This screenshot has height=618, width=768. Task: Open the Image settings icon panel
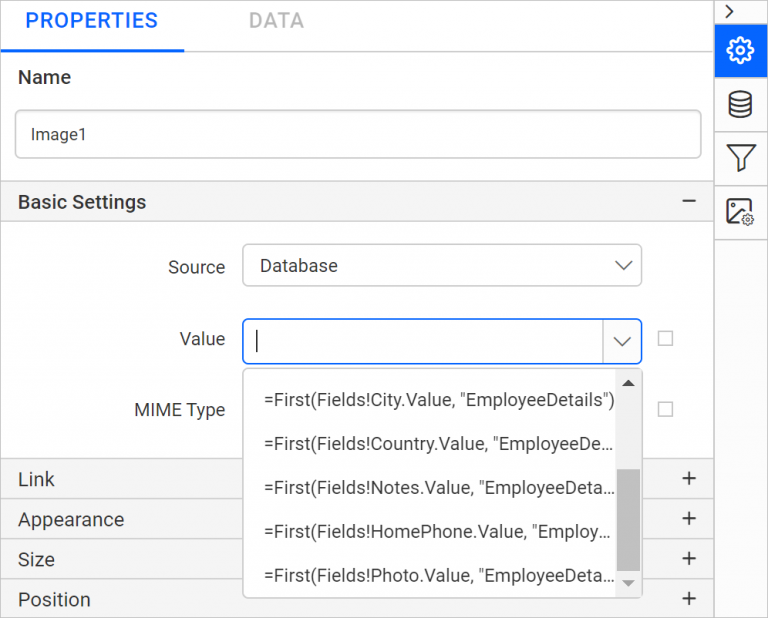click(x=741, y=212)
